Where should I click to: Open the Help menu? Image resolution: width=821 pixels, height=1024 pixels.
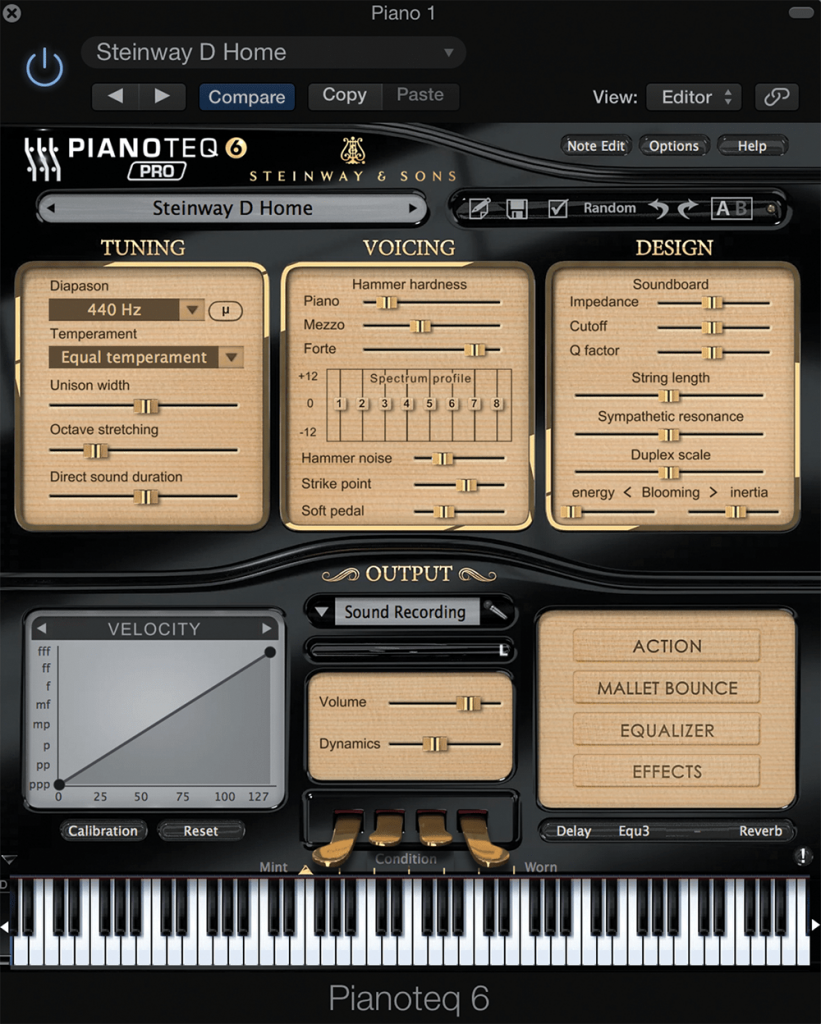[x=752, y=146]
